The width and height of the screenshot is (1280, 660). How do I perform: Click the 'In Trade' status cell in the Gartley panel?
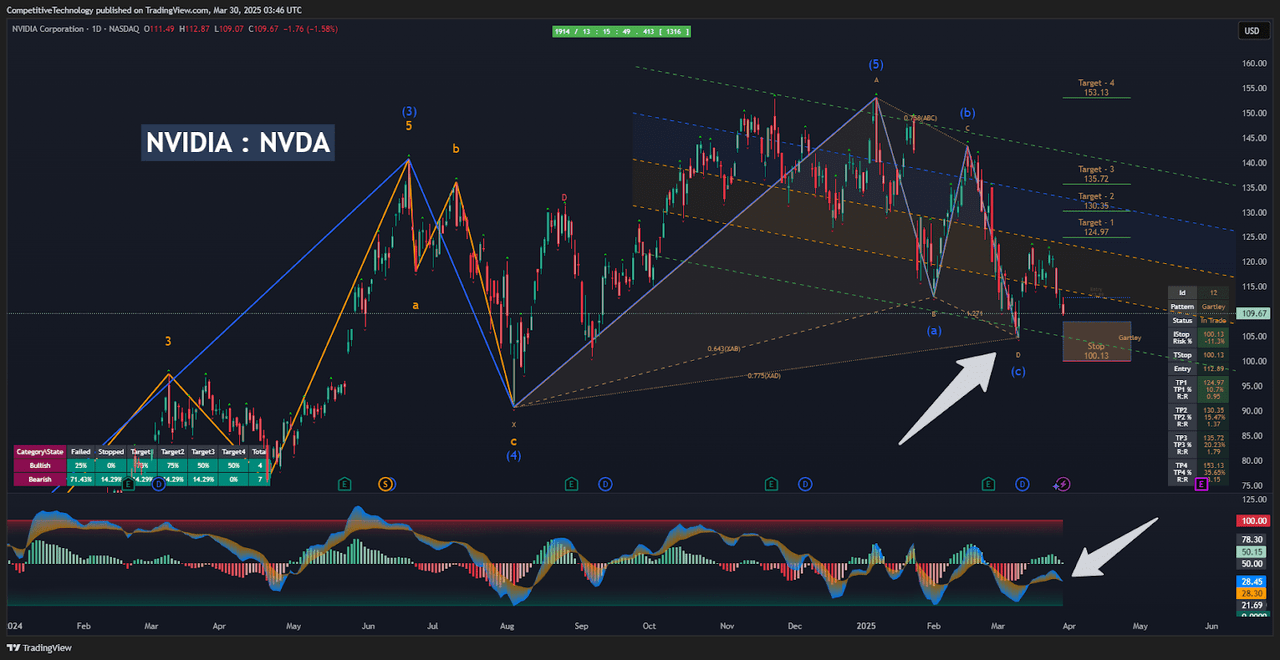point(1213,320)
